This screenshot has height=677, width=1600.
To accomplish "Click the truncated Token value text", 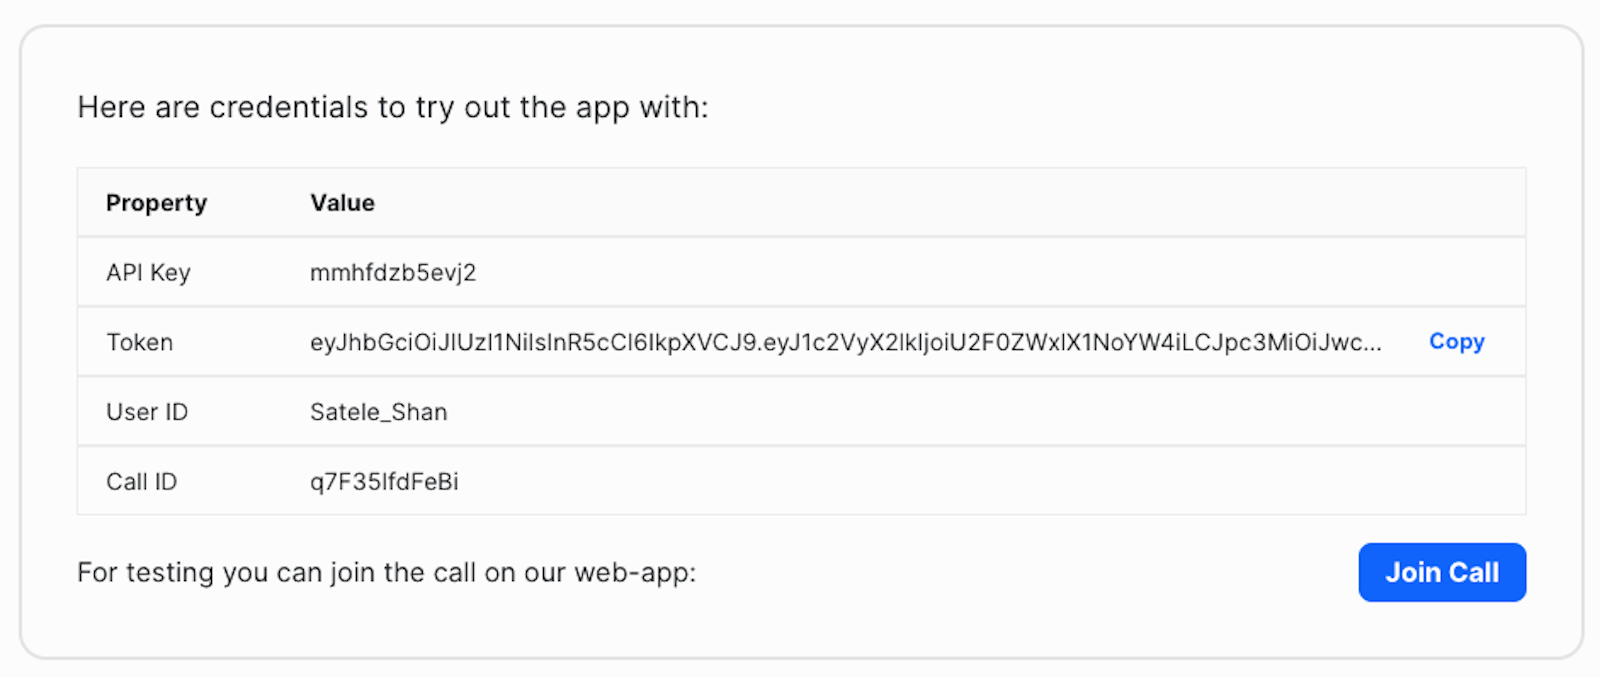I will (844, 341).
